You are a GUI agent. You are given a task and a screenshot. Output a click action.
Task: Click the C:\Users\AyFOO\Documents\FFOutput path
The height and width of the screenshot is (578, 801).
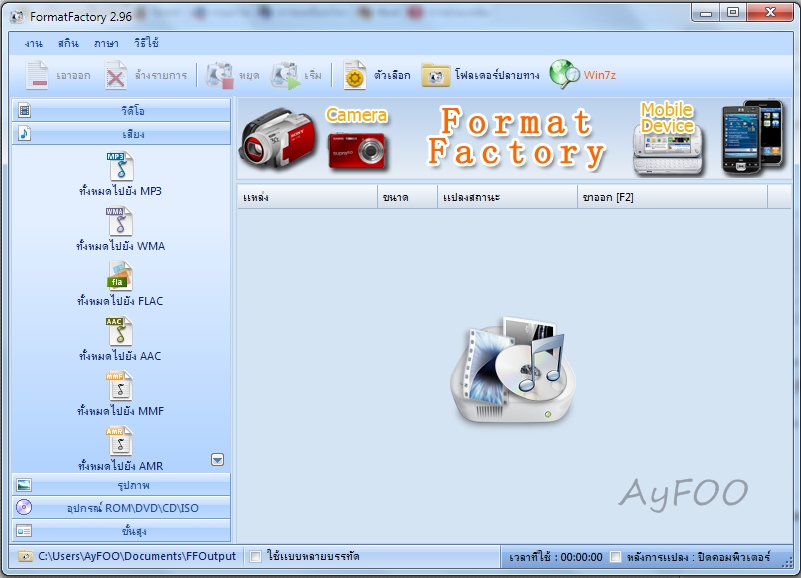(x=137, y=556)
